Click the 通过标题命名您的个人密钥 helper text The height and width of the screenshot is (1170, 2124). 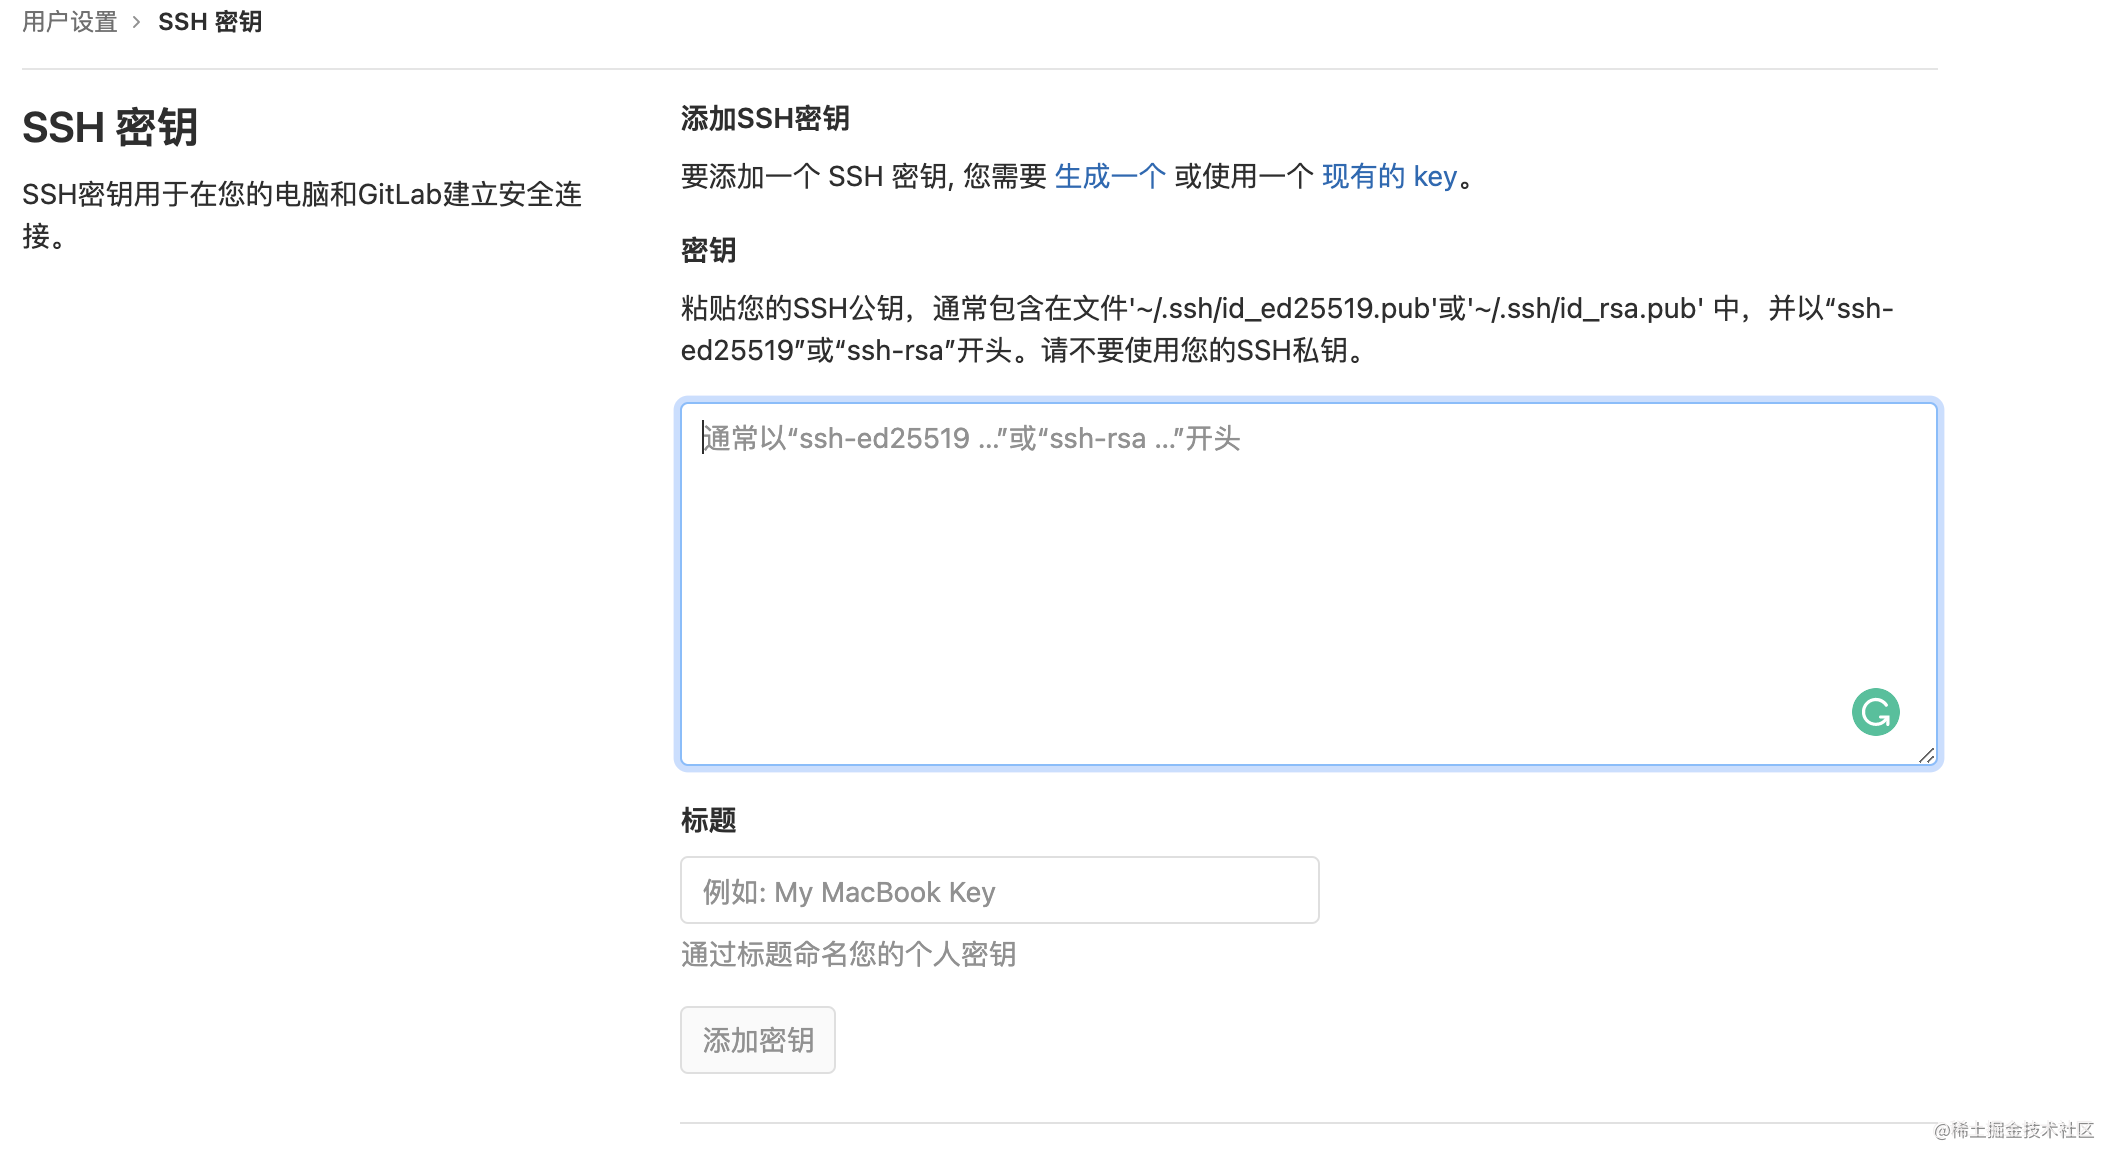(848, 954)
